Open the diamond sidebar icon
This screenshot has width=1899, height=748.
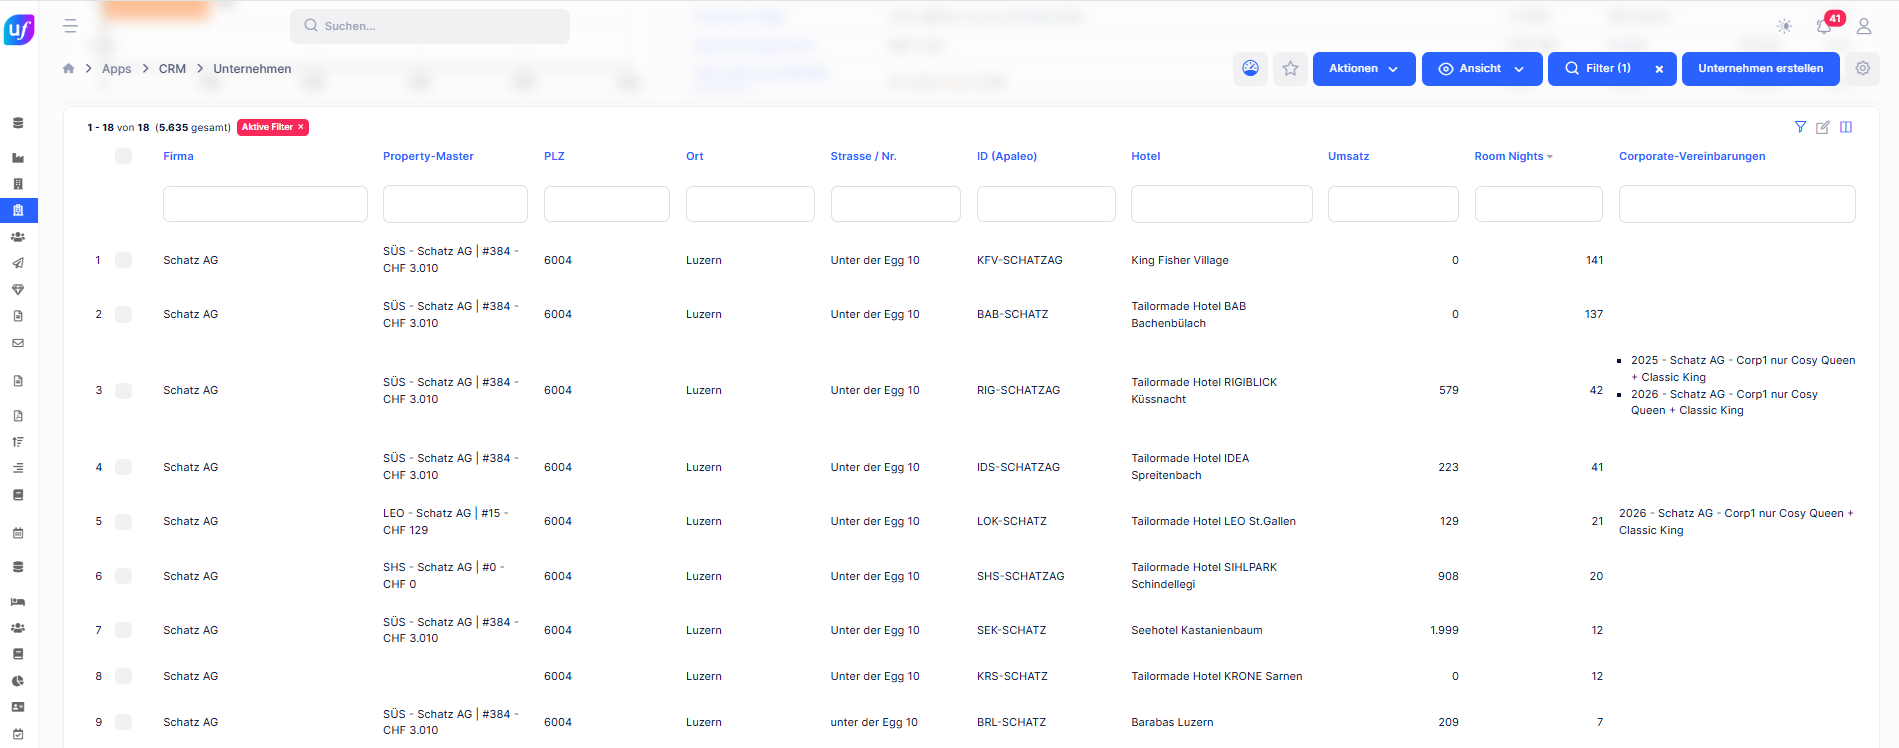(x=18, y=289)
